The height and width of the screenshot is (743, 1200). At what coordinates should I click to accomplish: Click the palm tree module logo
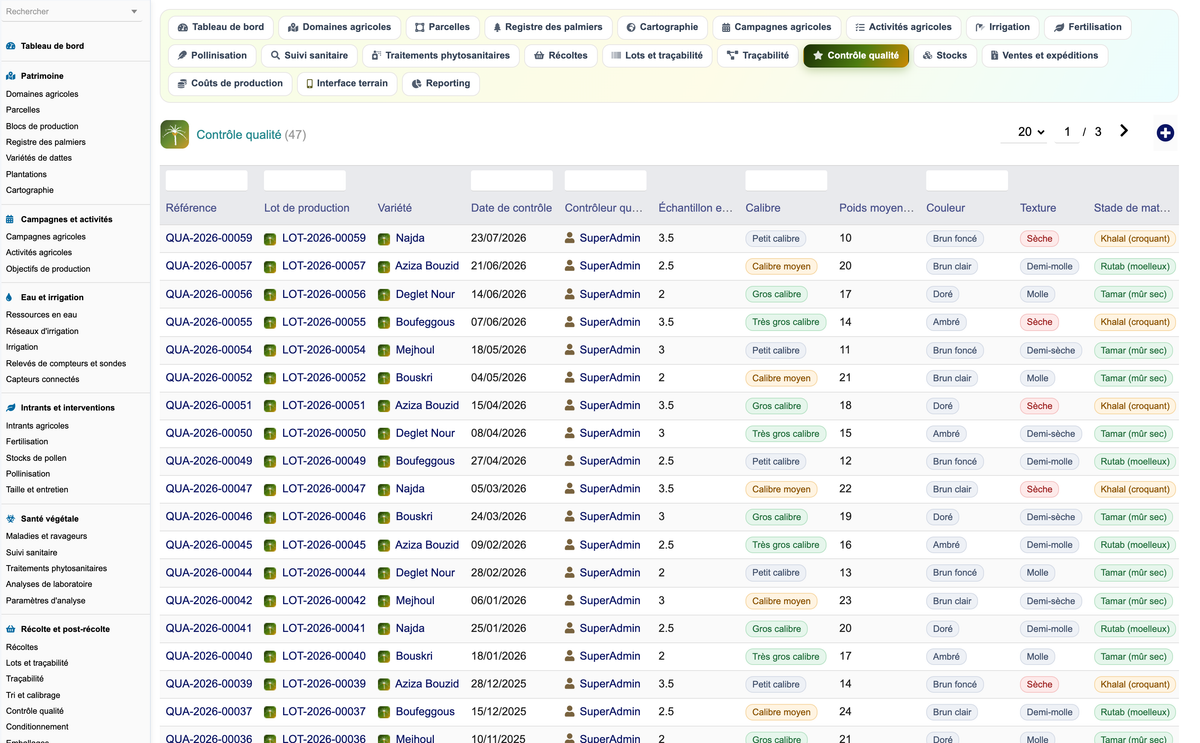174,134
